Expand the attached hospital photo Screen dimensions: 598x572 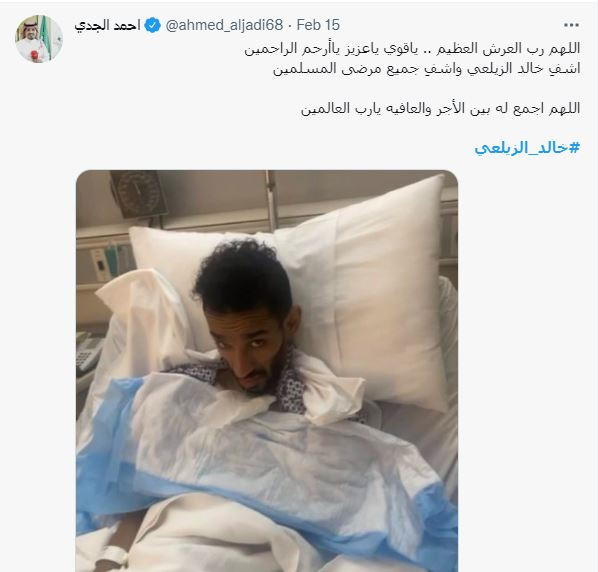pyautogui.click(x=267, y=371)
